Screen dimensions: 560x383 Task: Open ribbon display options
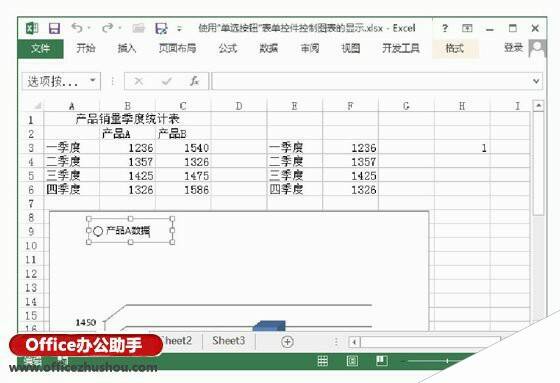click(x=467, y=28)
